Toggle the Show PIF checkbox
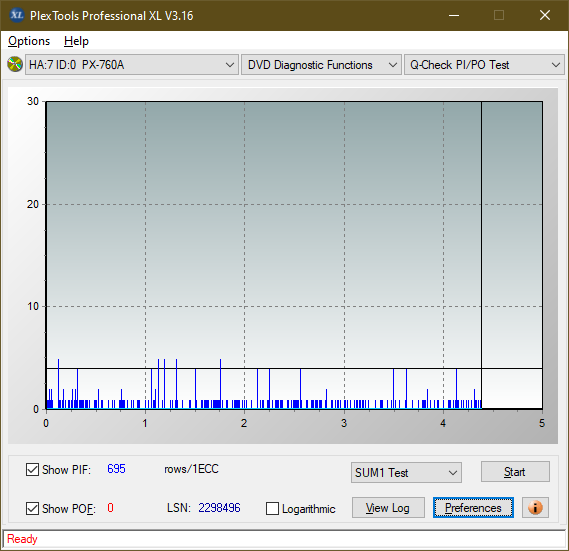 coord(32,469)
